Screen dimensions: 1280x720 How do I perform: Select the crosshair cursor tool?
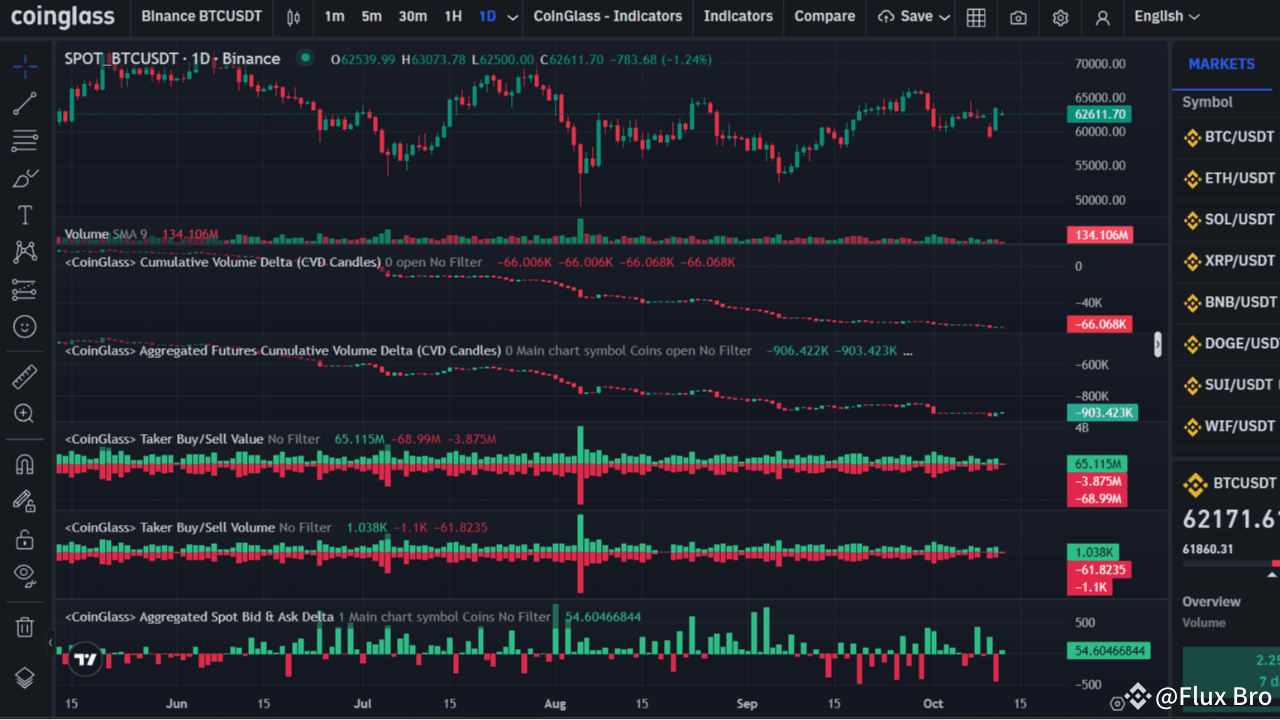click(25, 67)
